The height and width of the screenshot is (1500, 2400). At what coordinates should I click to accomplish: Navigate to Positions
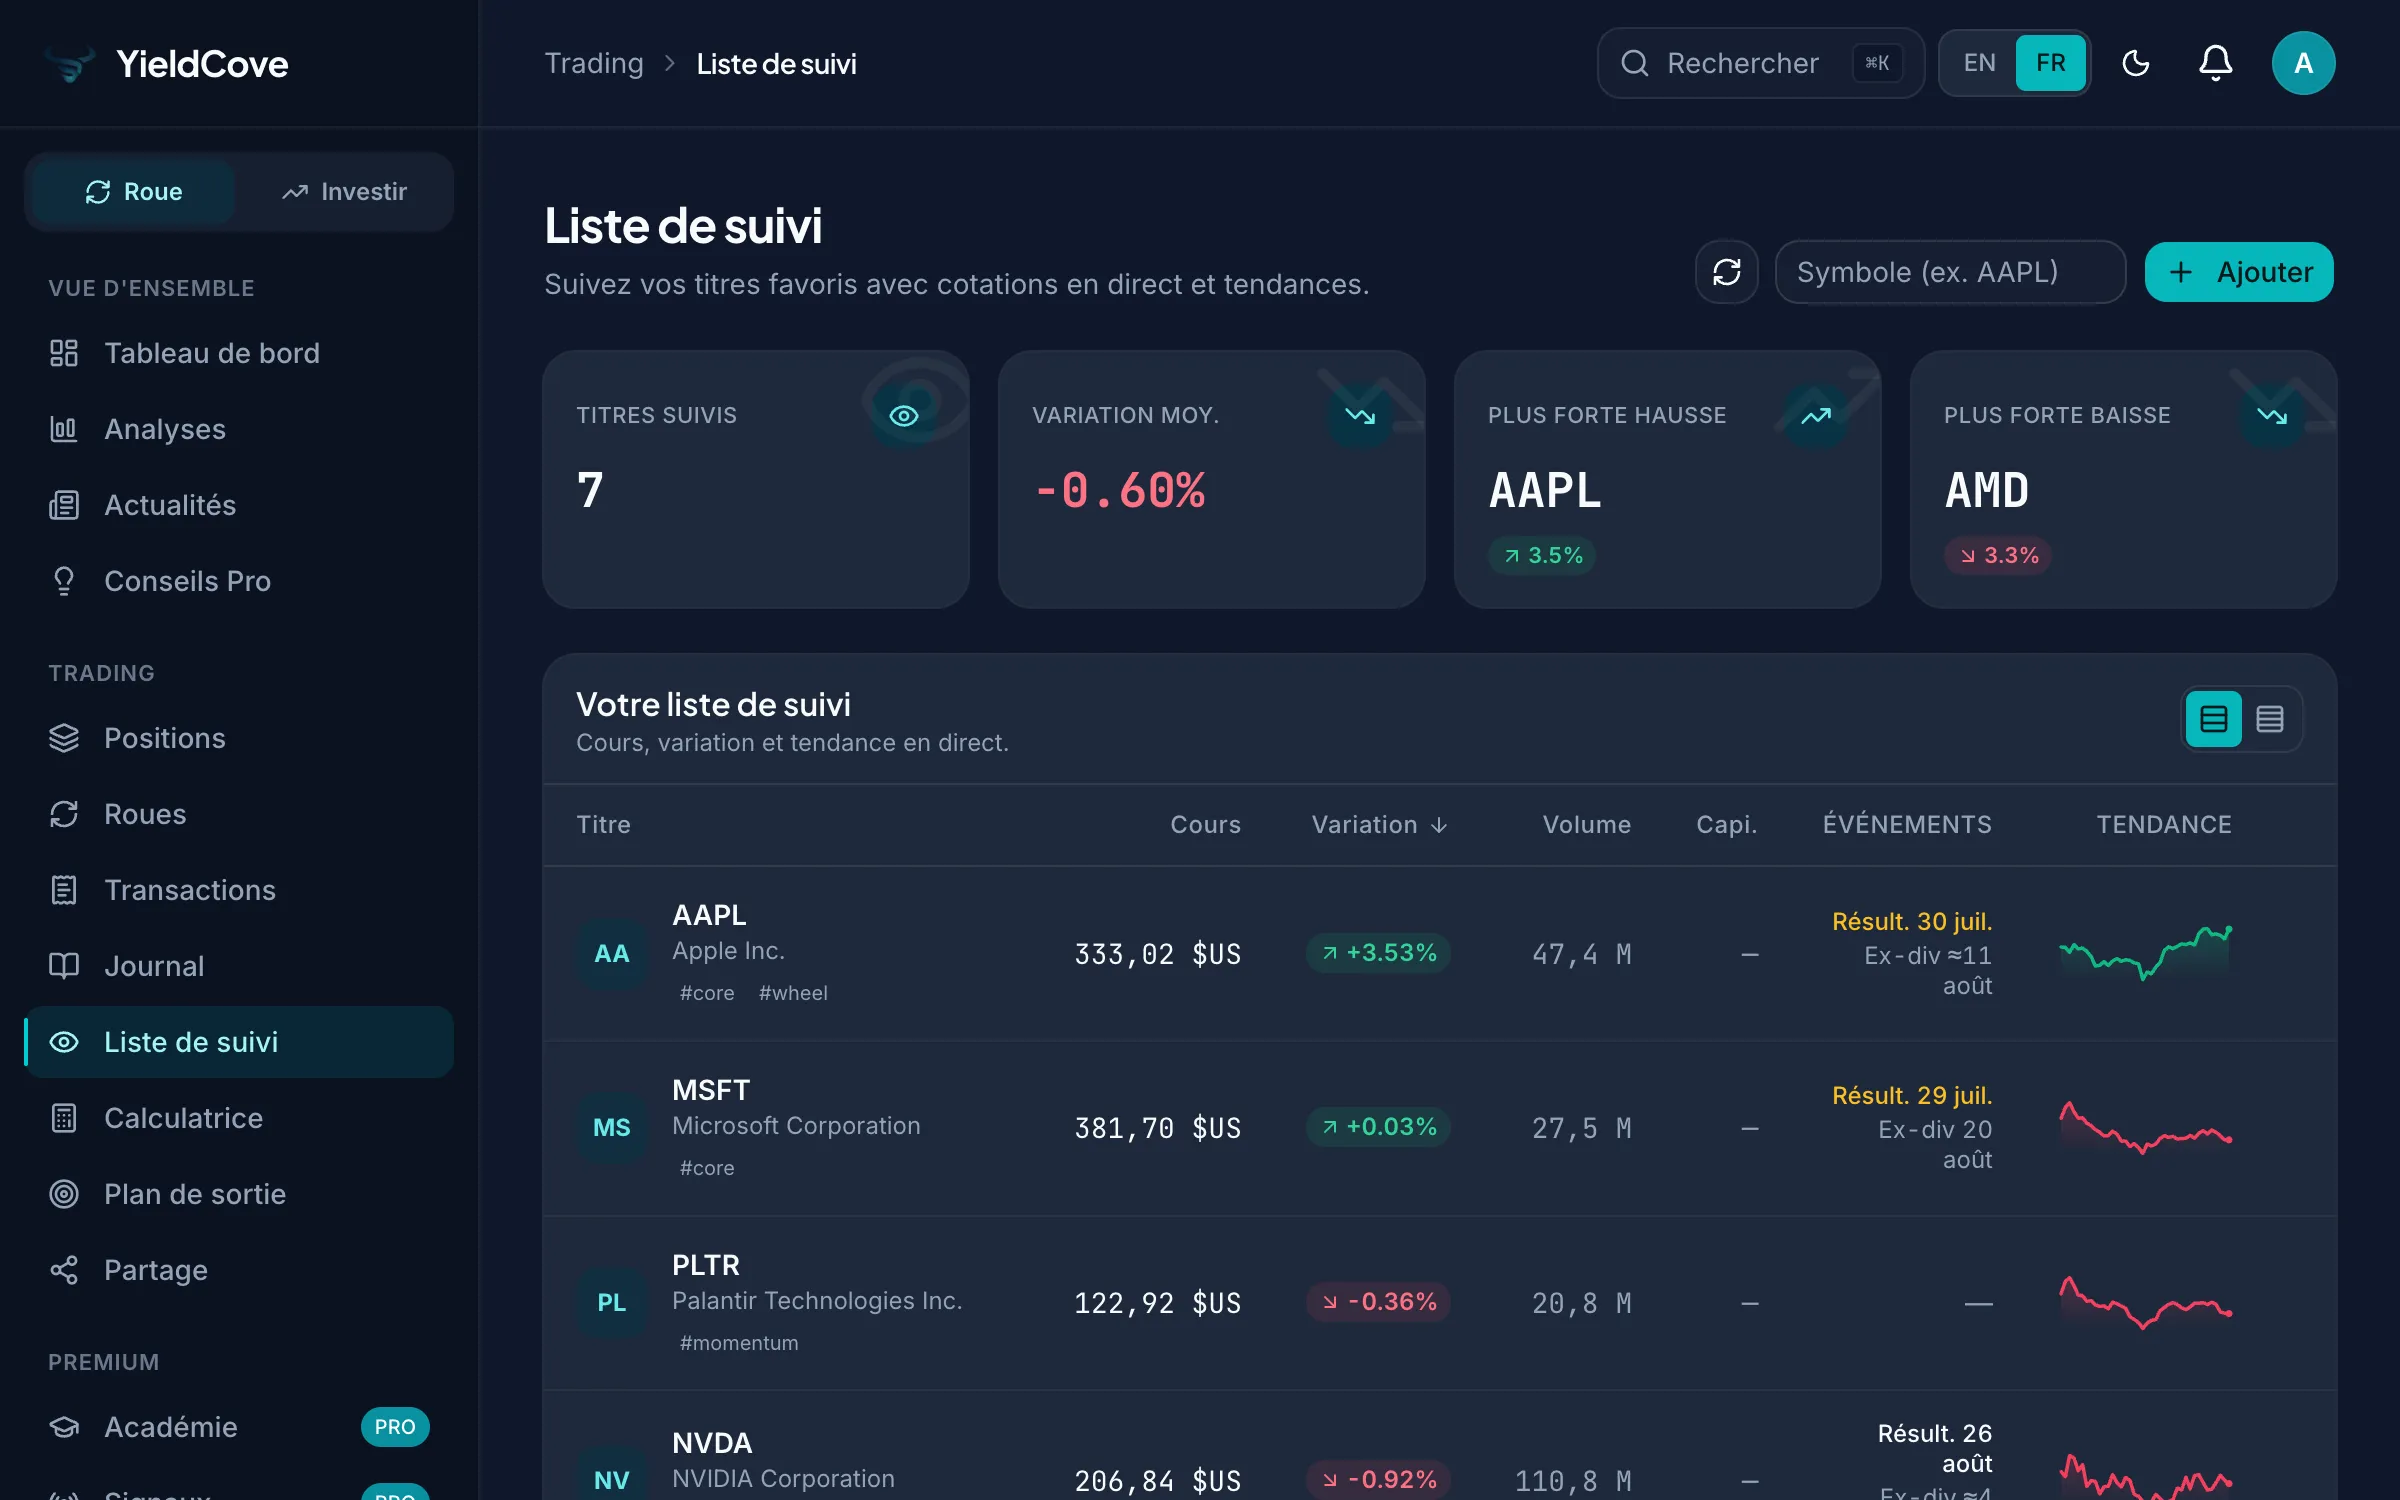(x=239, y=738)
